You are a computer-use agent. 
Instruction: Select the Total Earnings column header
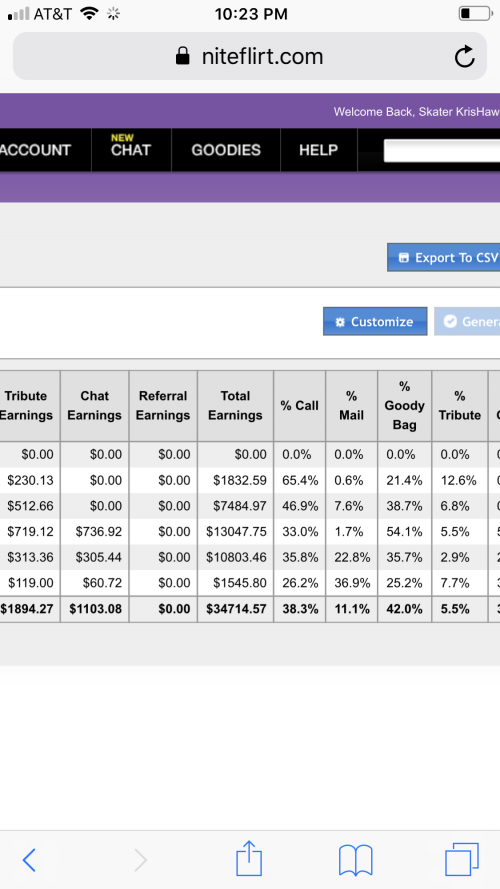235,405
